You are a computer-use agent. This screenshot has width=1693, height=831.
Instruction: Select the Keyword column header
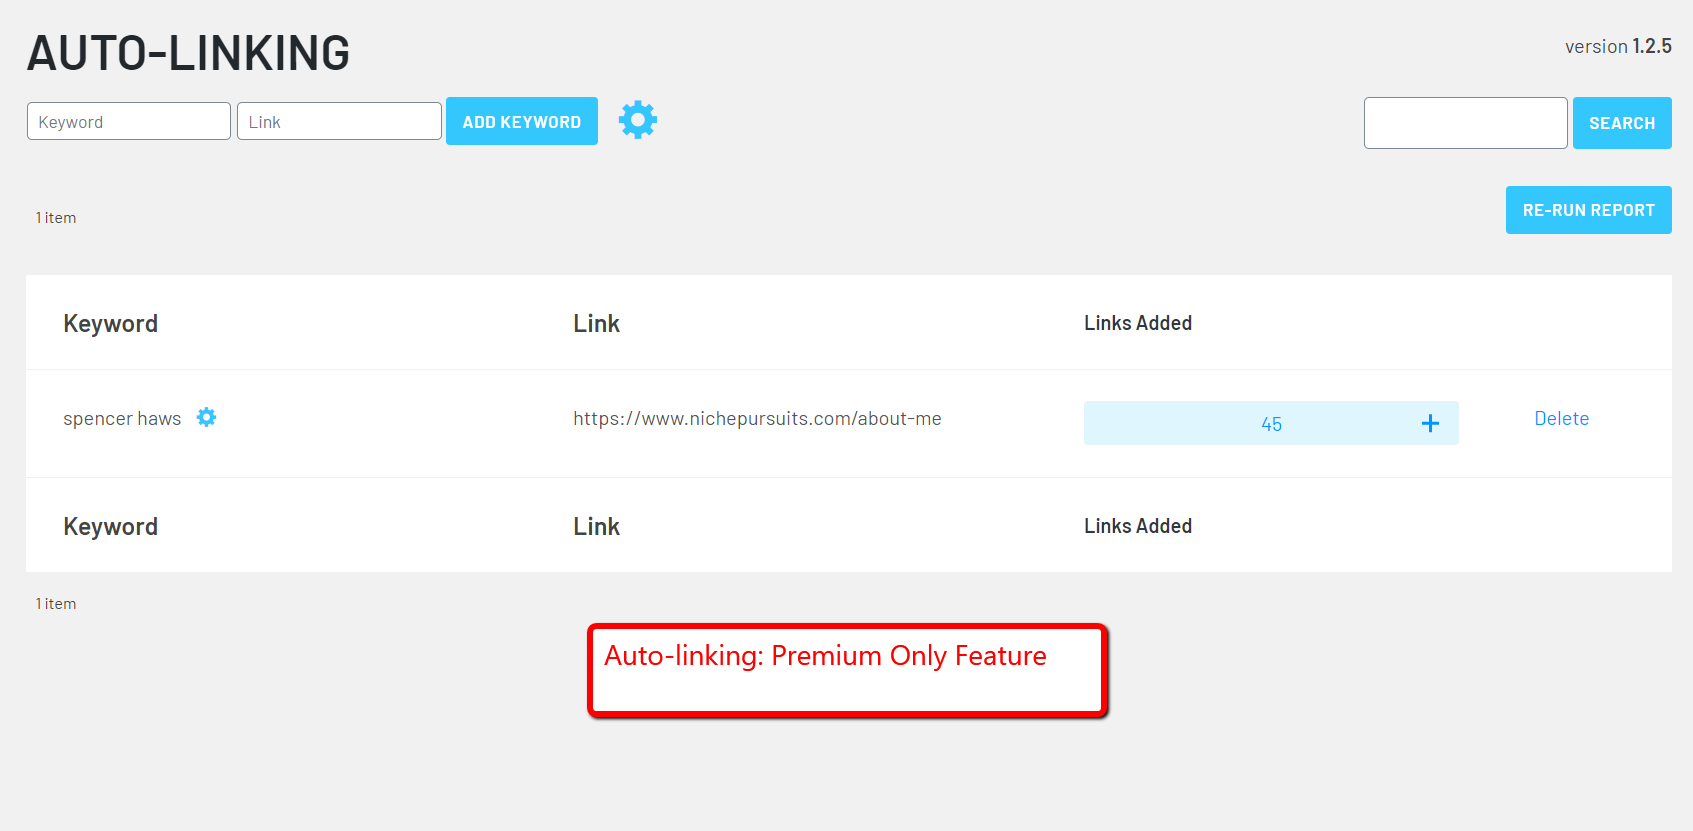click(x=110, y=322)
